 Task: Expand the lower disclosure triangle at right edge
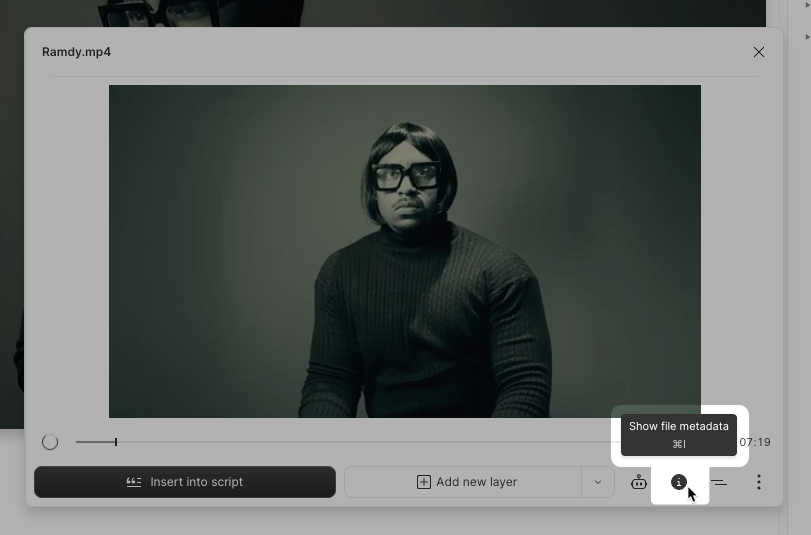pyautogui.click(x=806, y=37)
